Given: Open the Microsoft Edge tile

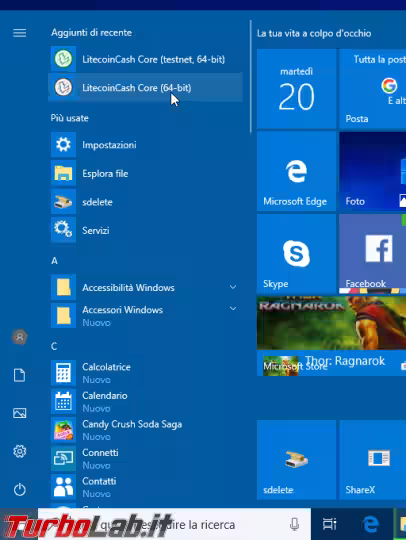Looking at the screenshot, I should click(x=296, y=171).
